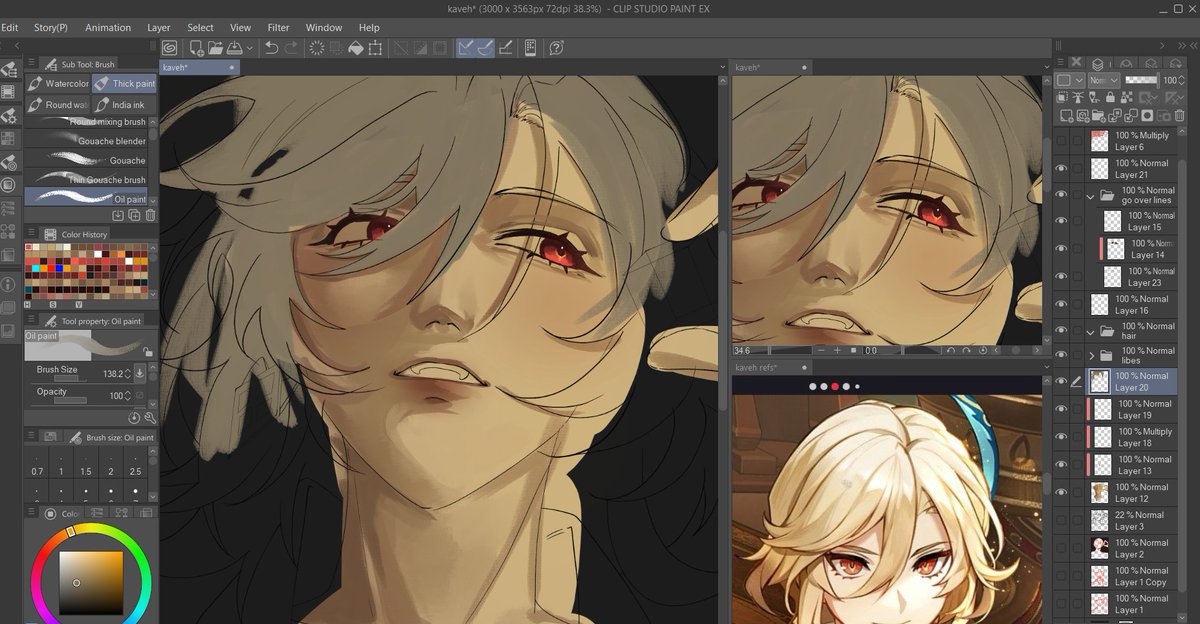
Task: Click the Undo arrow icon
Action: 271,47
